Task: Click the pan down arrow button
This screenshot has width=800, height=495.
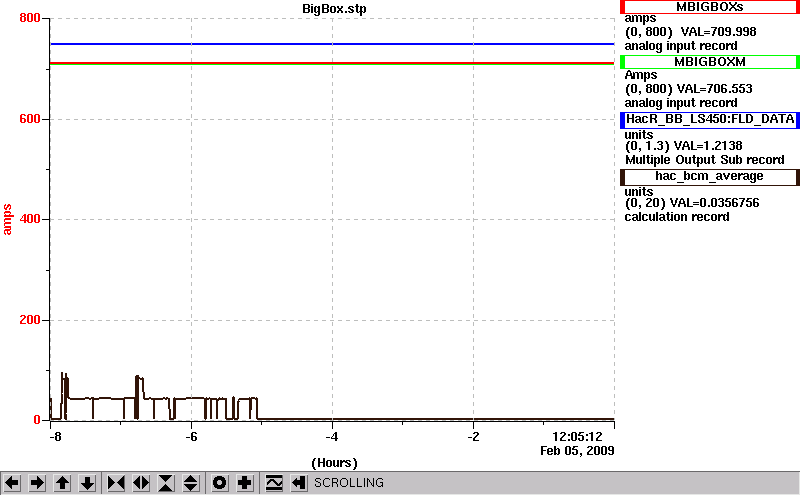Action: [87, 483]
